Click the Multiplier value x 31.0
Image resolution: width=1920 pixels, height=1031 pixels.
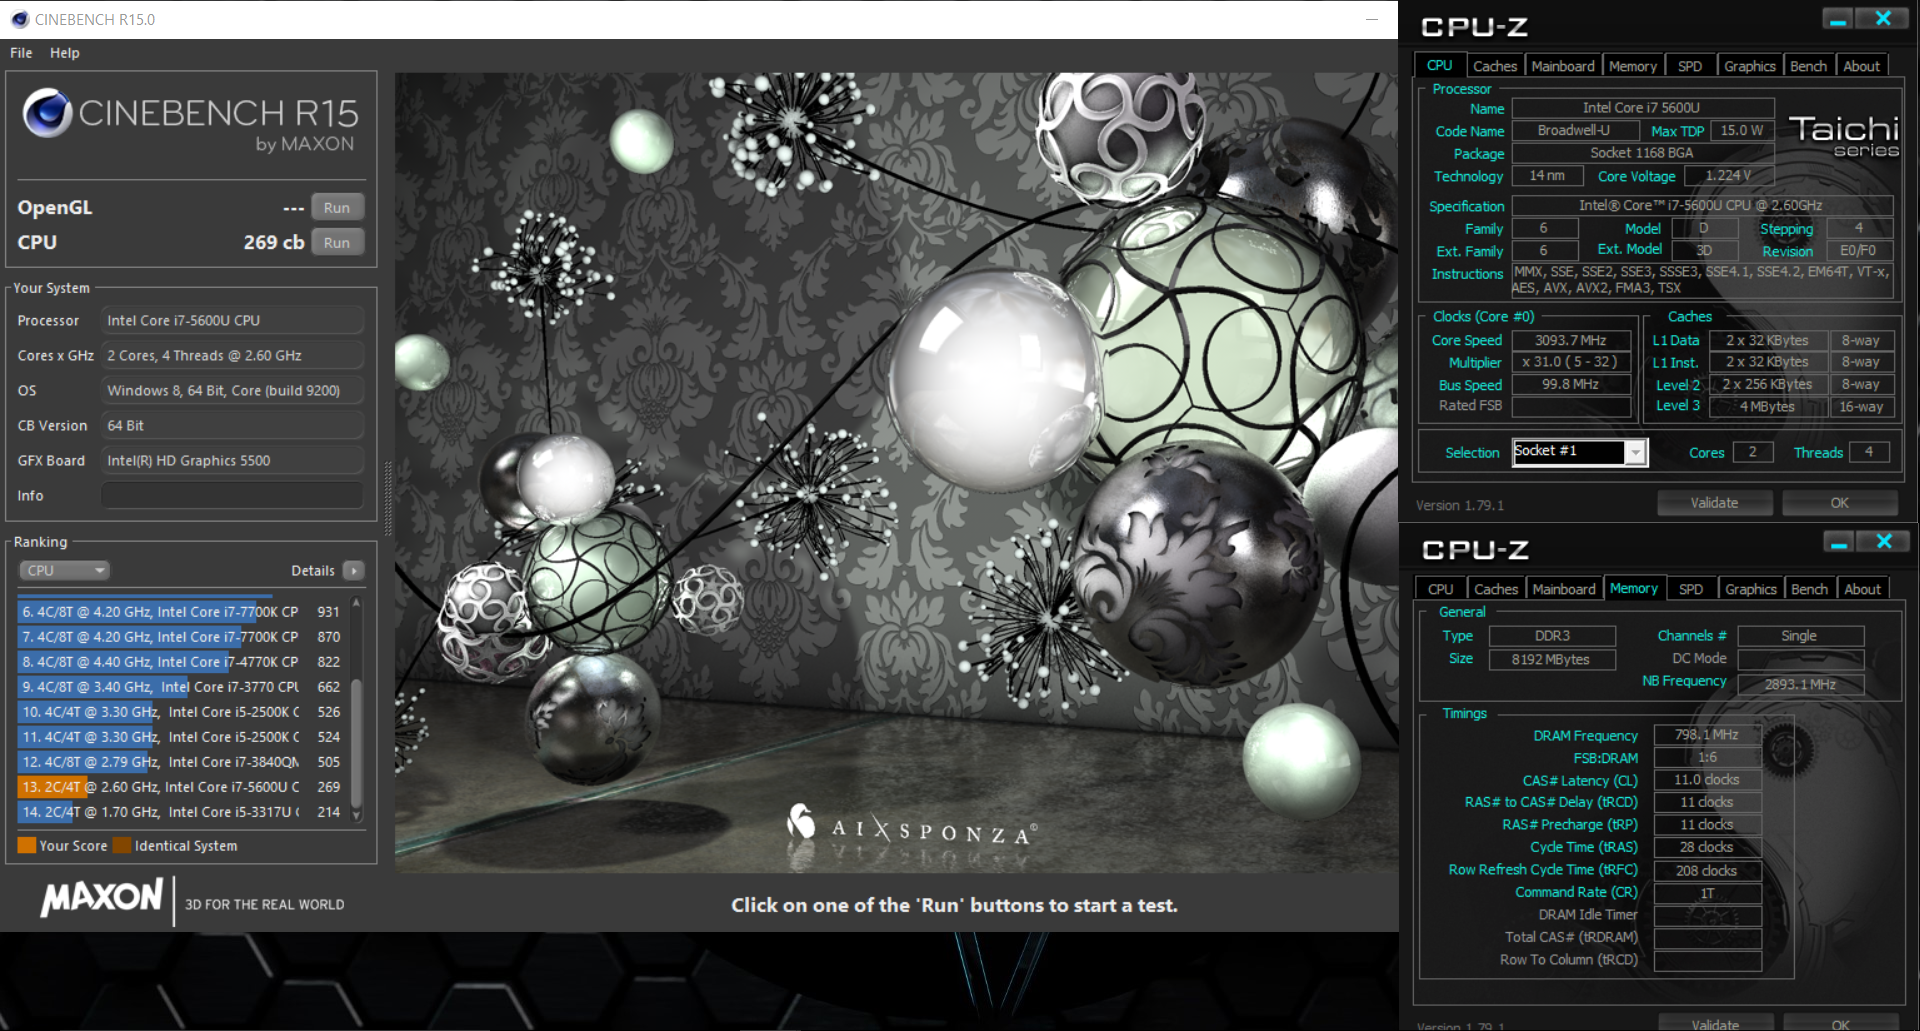click(x=1571, y=363)
